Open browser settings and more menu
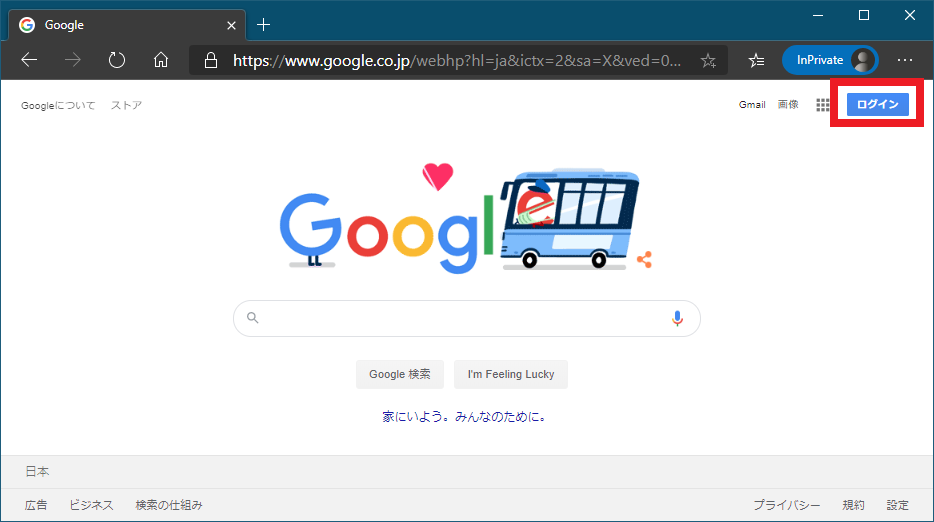 (x=905, y=60)
